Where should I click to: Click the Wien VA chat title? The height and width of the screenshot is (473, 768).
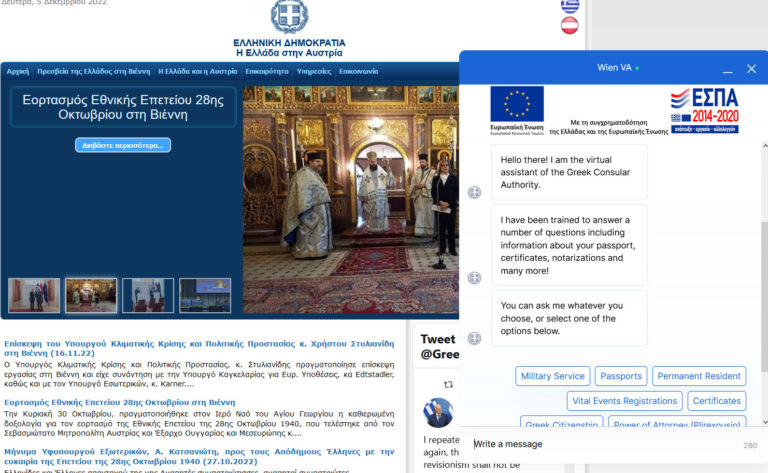614,68
